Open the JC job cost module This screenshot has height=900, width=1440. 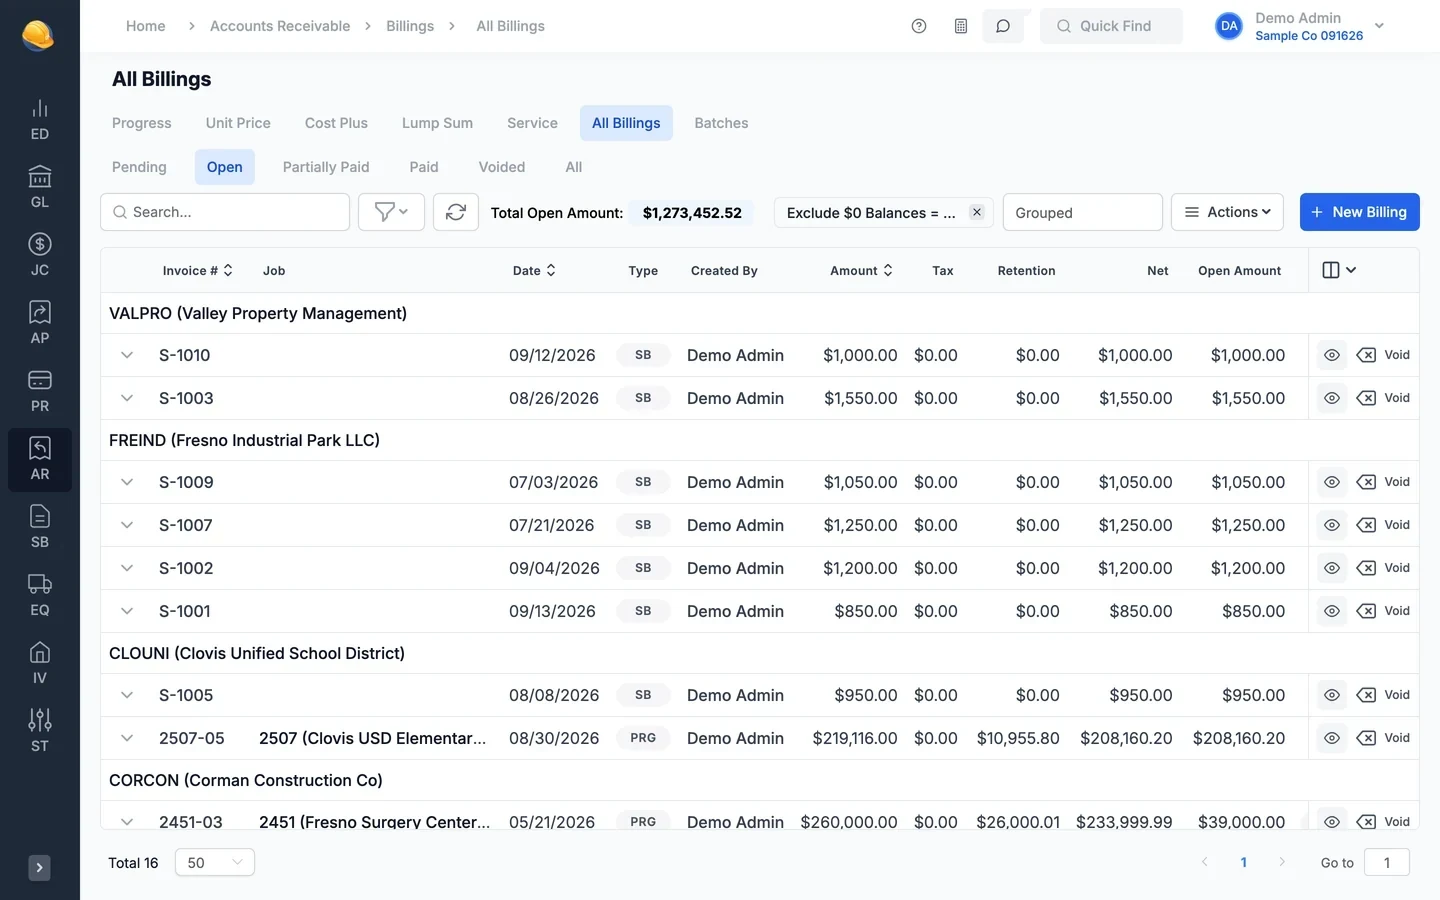[x=40, y=256]
